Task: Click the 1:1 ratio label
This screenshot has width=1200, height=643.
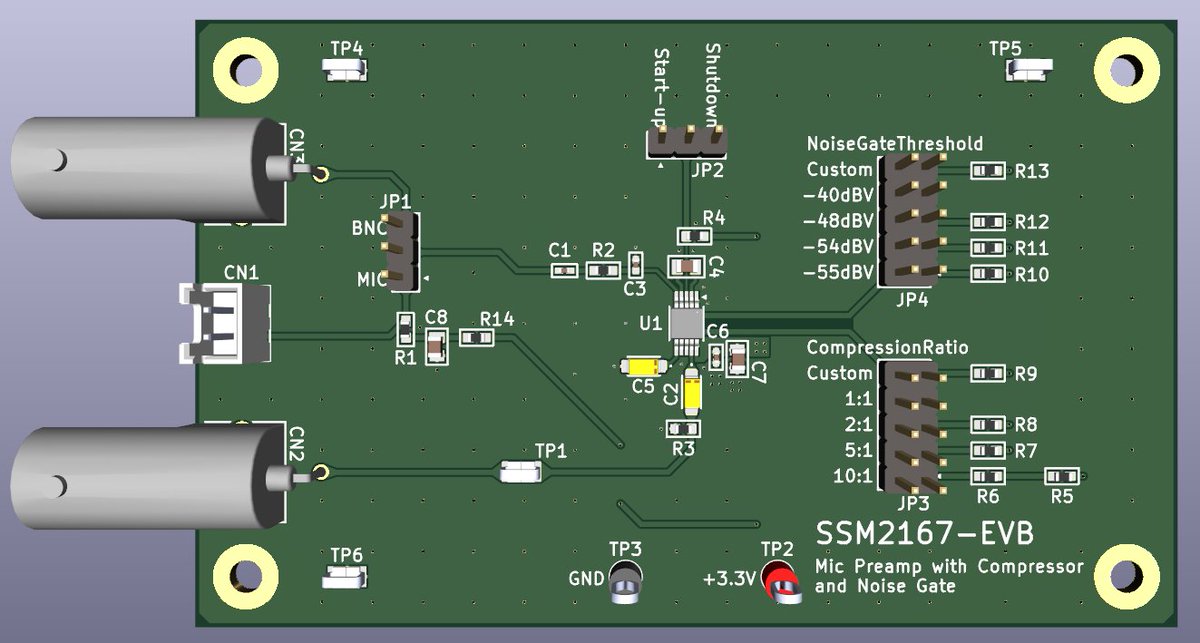Action: click(x=859, y=397)
